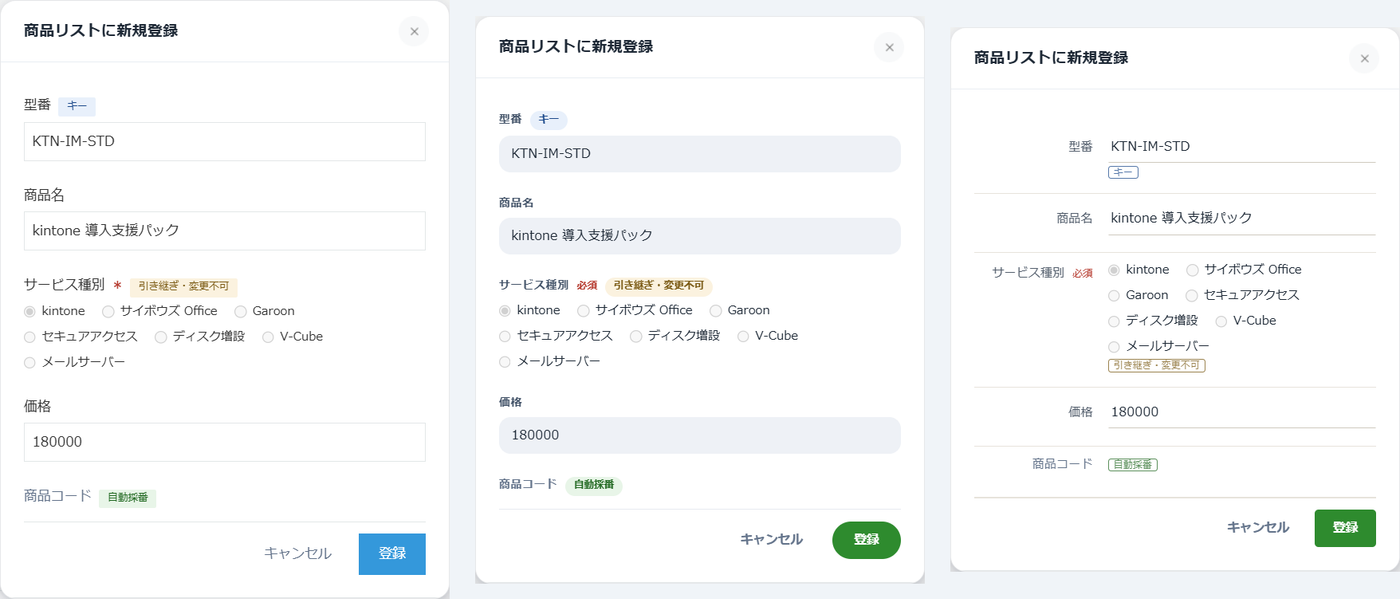Select サイボウズ Office radio in middle dialog
This screenshot has width=1400, height=599.
point(583,310)
